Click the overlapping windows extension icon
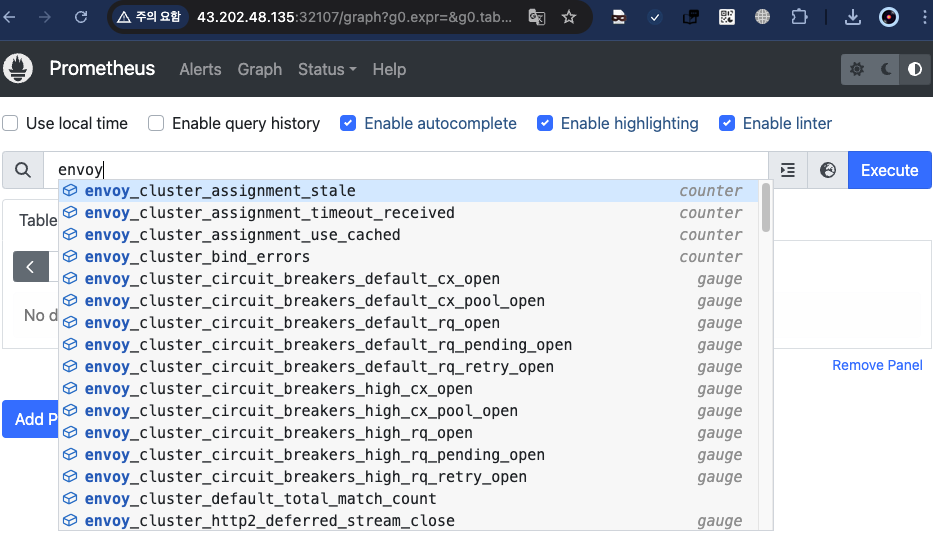The width and height of the screenshot is (933, 542). [x=691, y=17]
